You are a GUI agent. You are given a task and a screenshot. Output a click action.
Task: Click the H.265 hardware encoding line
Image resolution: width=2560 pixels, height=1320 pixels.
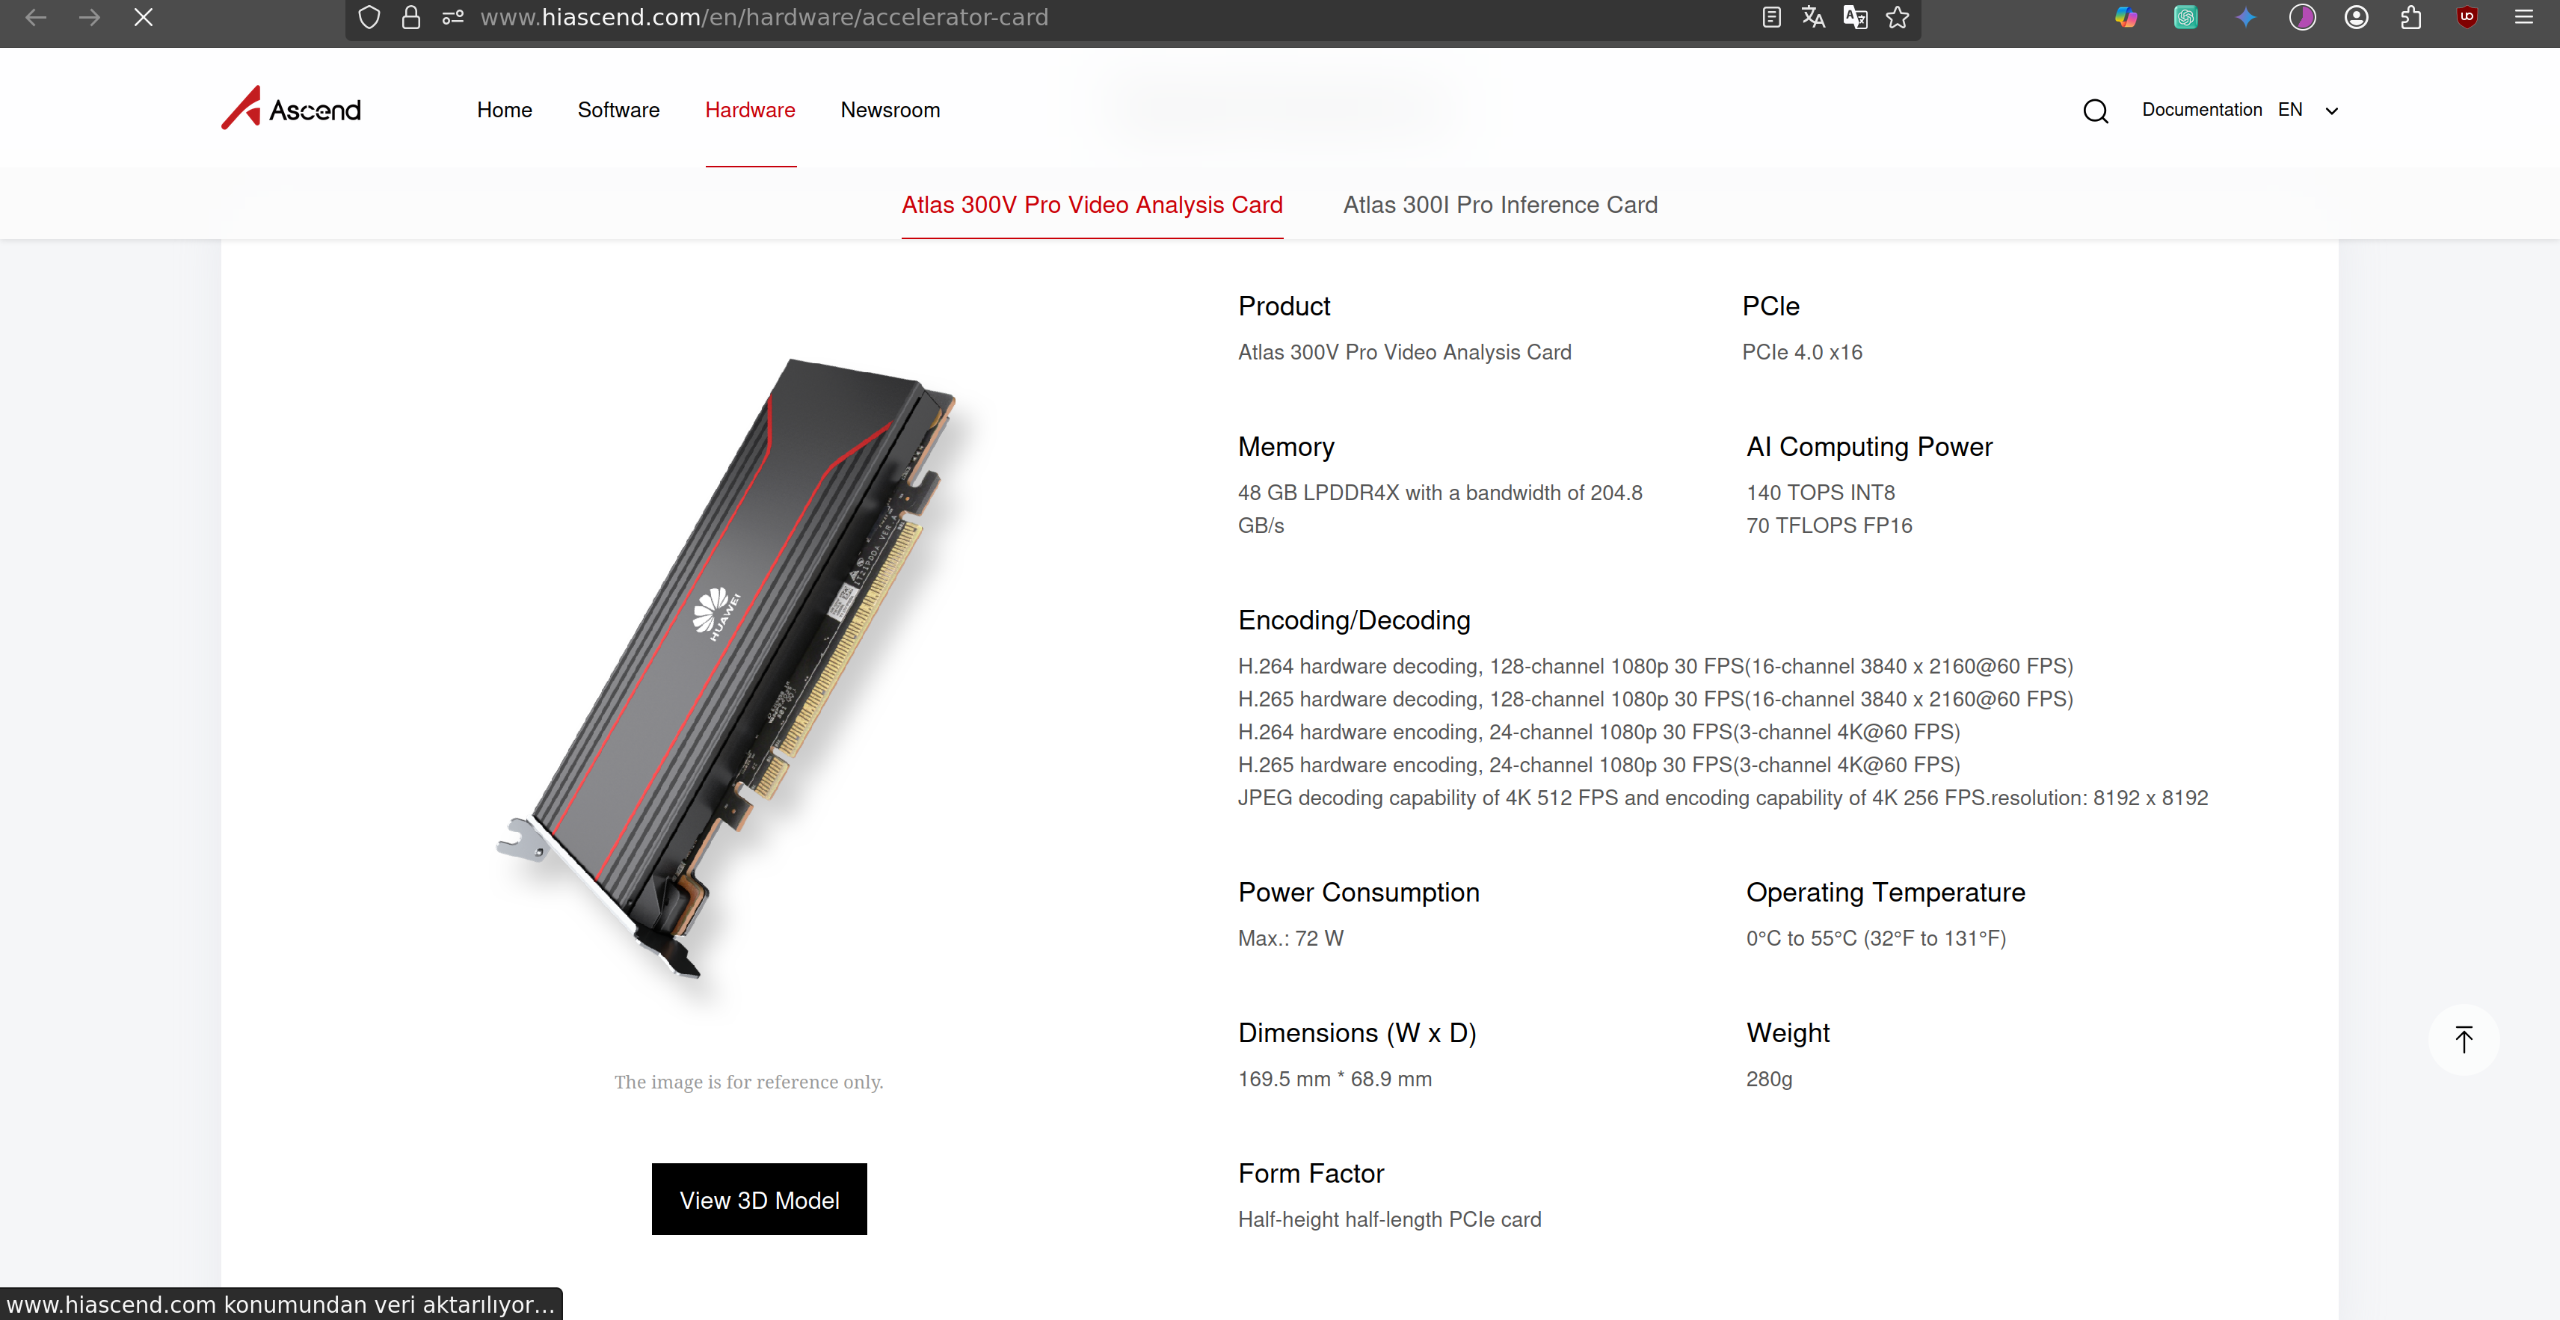[1599, 765]
